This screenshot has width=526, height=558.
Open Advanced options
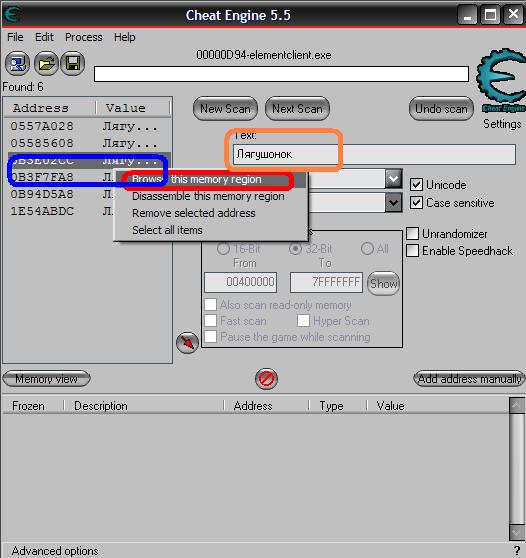(x=55, y=551)
